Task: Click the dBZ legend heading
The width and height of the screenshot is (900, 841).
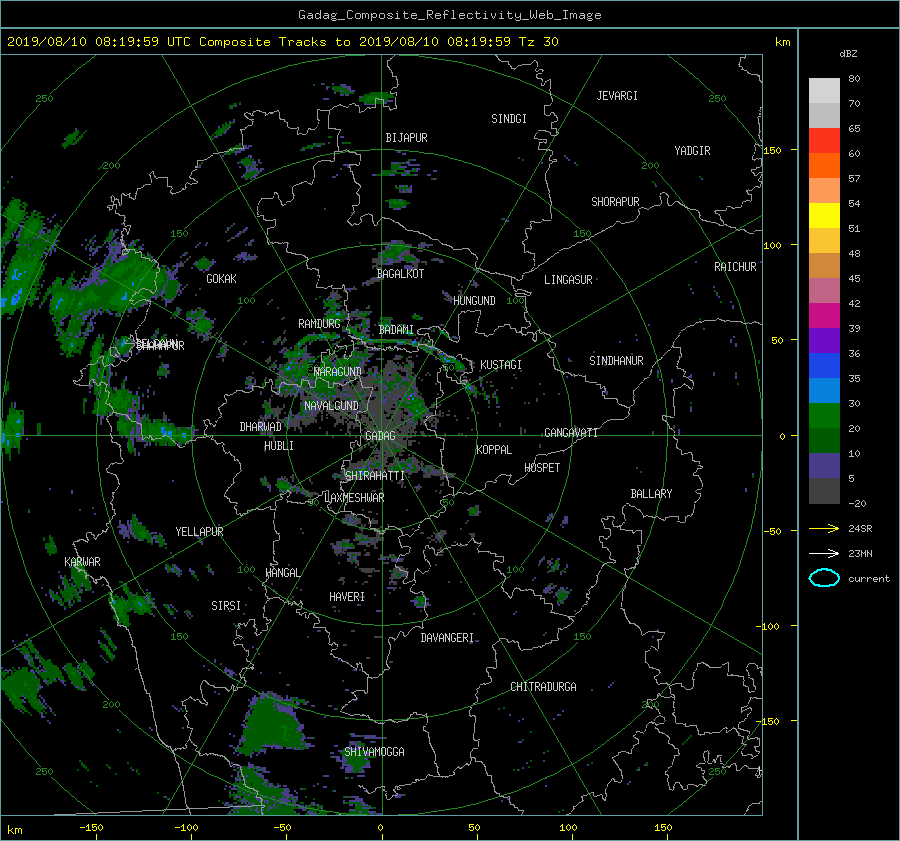Action: [848, 54]
